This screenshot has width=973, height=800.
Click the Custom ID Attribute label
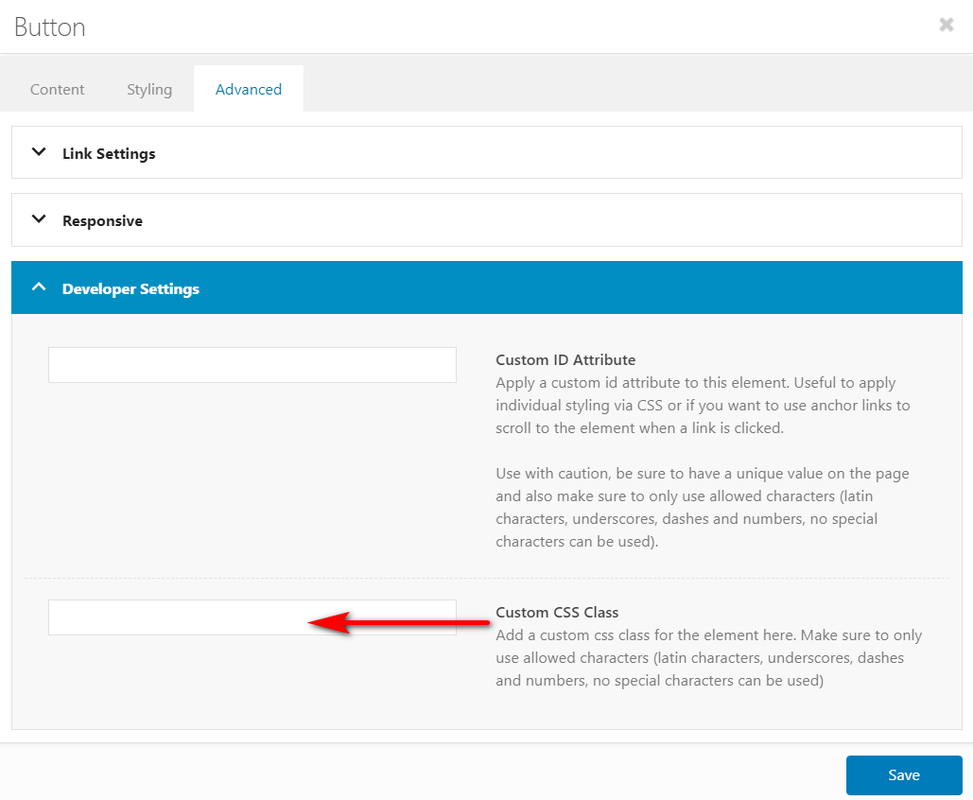tap(565, 360)
